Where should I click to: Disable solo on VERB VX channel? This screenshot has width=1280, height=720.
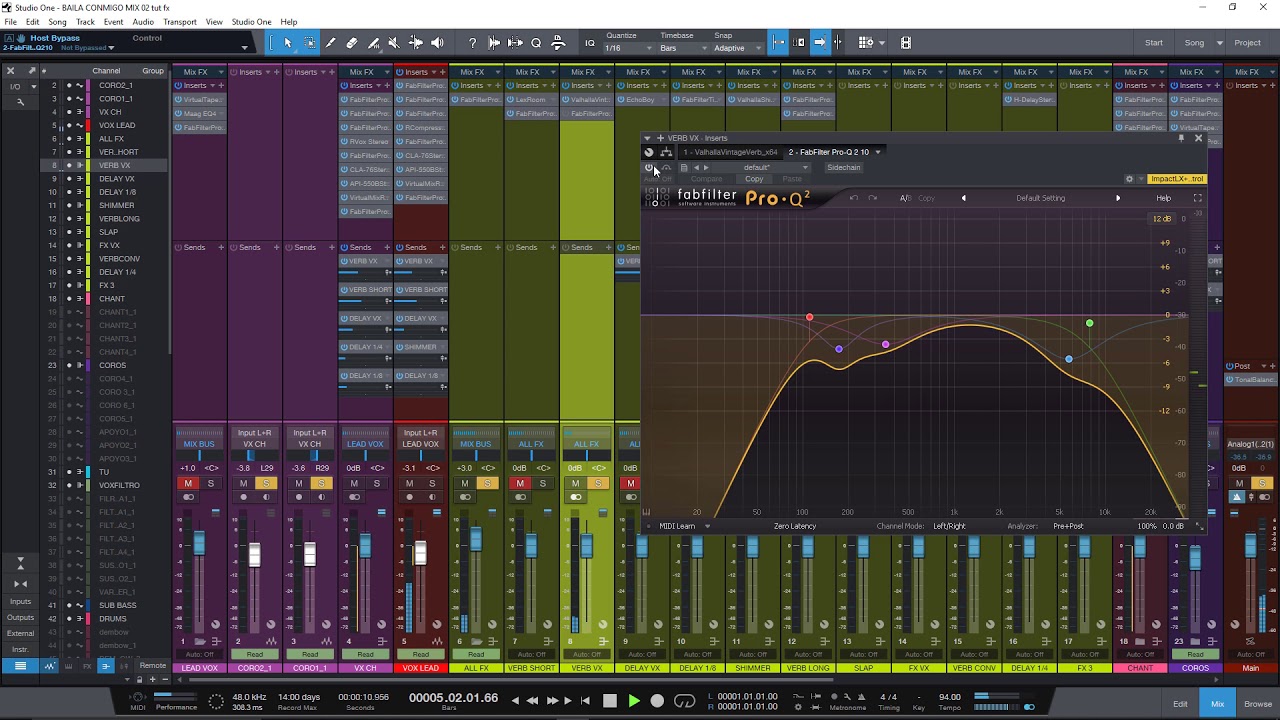(x=598, y=483)
